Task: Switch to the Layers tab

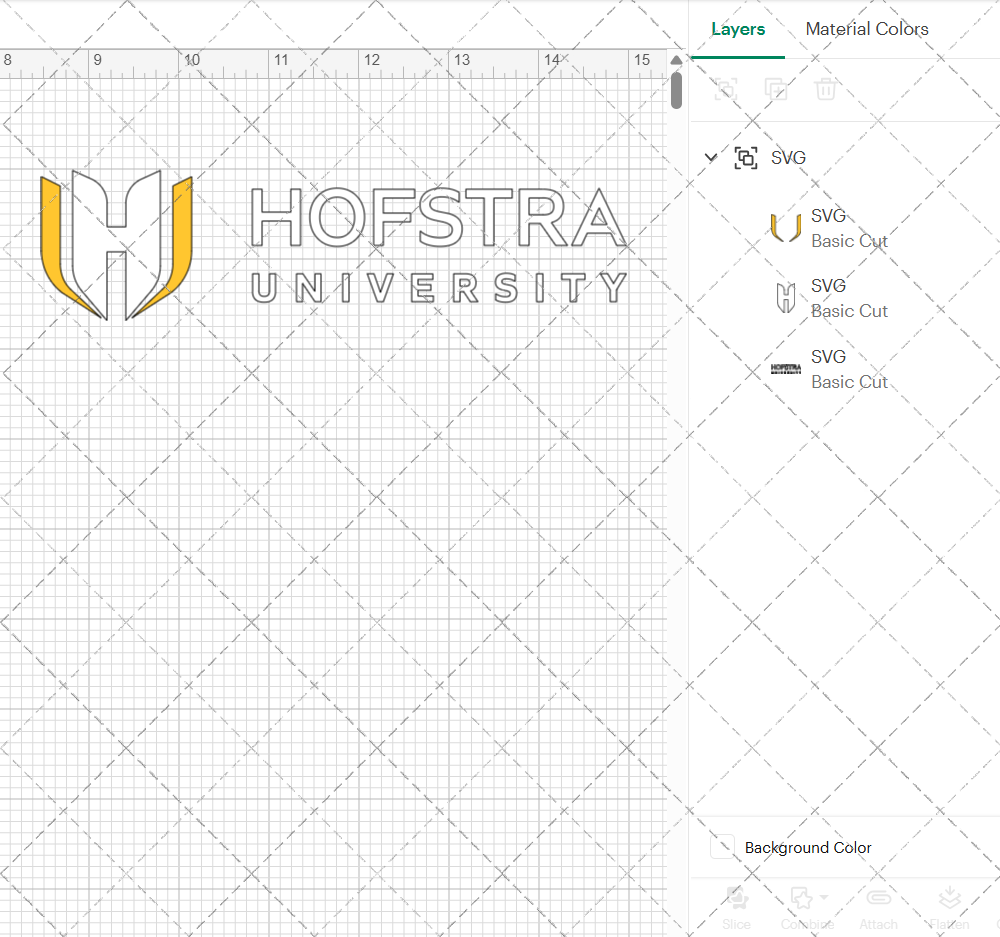Action: (x=738, y=29)
